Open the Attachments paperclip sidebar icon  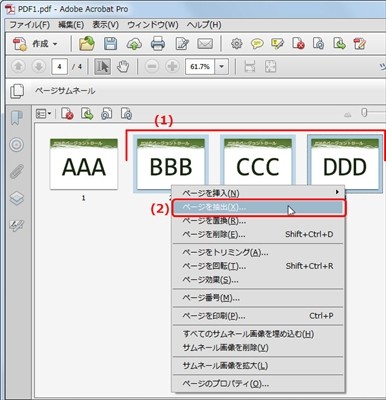pyautogui.click(x=17, y=172)
